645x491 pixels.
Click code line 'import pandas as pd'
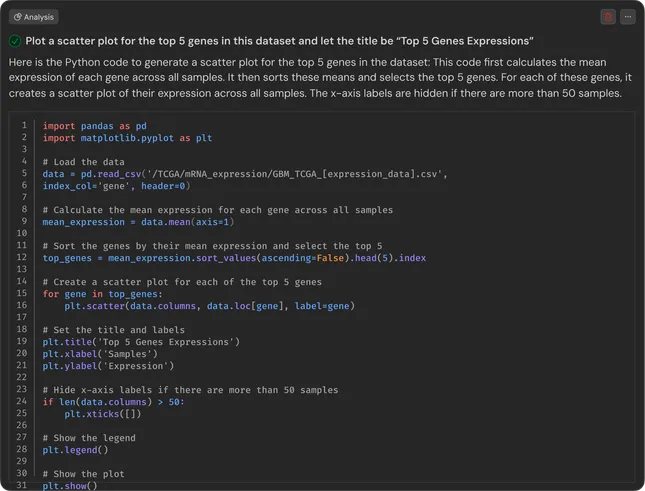pos(95,126)
